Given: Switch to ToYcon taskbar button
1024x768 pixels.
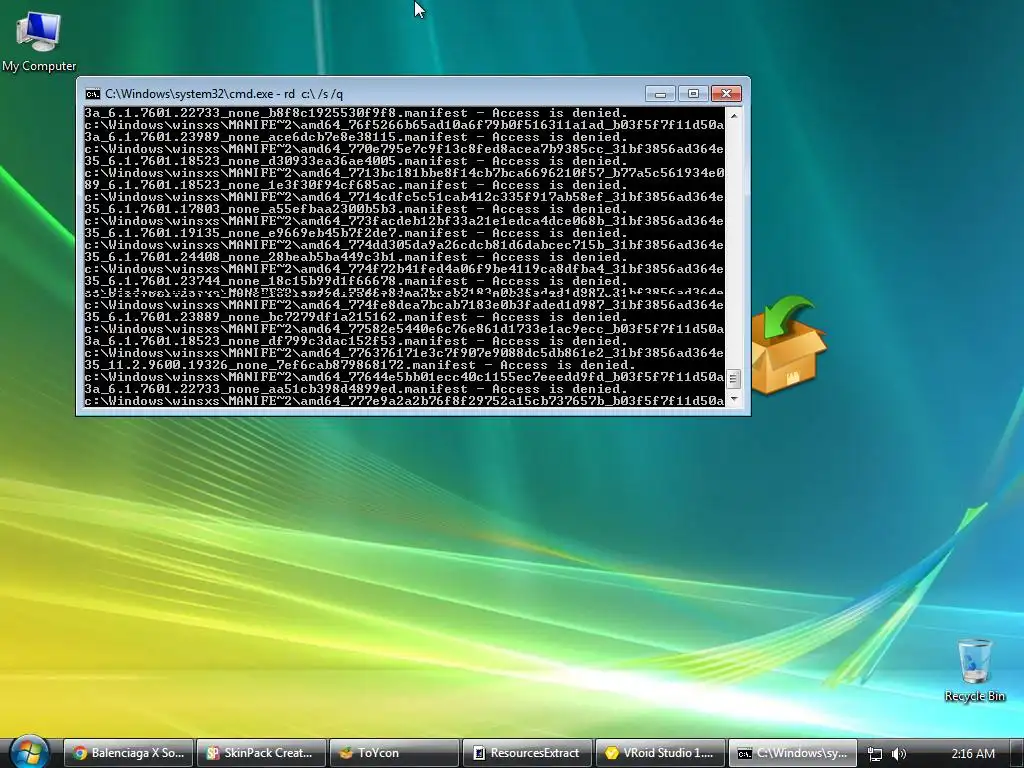Looking at the screenshot, I should click(x=394, y=753).
